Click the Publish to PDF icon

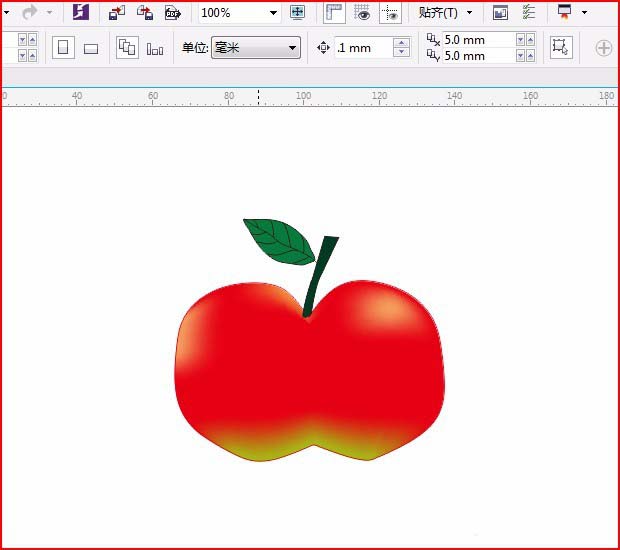pos(173,13)
